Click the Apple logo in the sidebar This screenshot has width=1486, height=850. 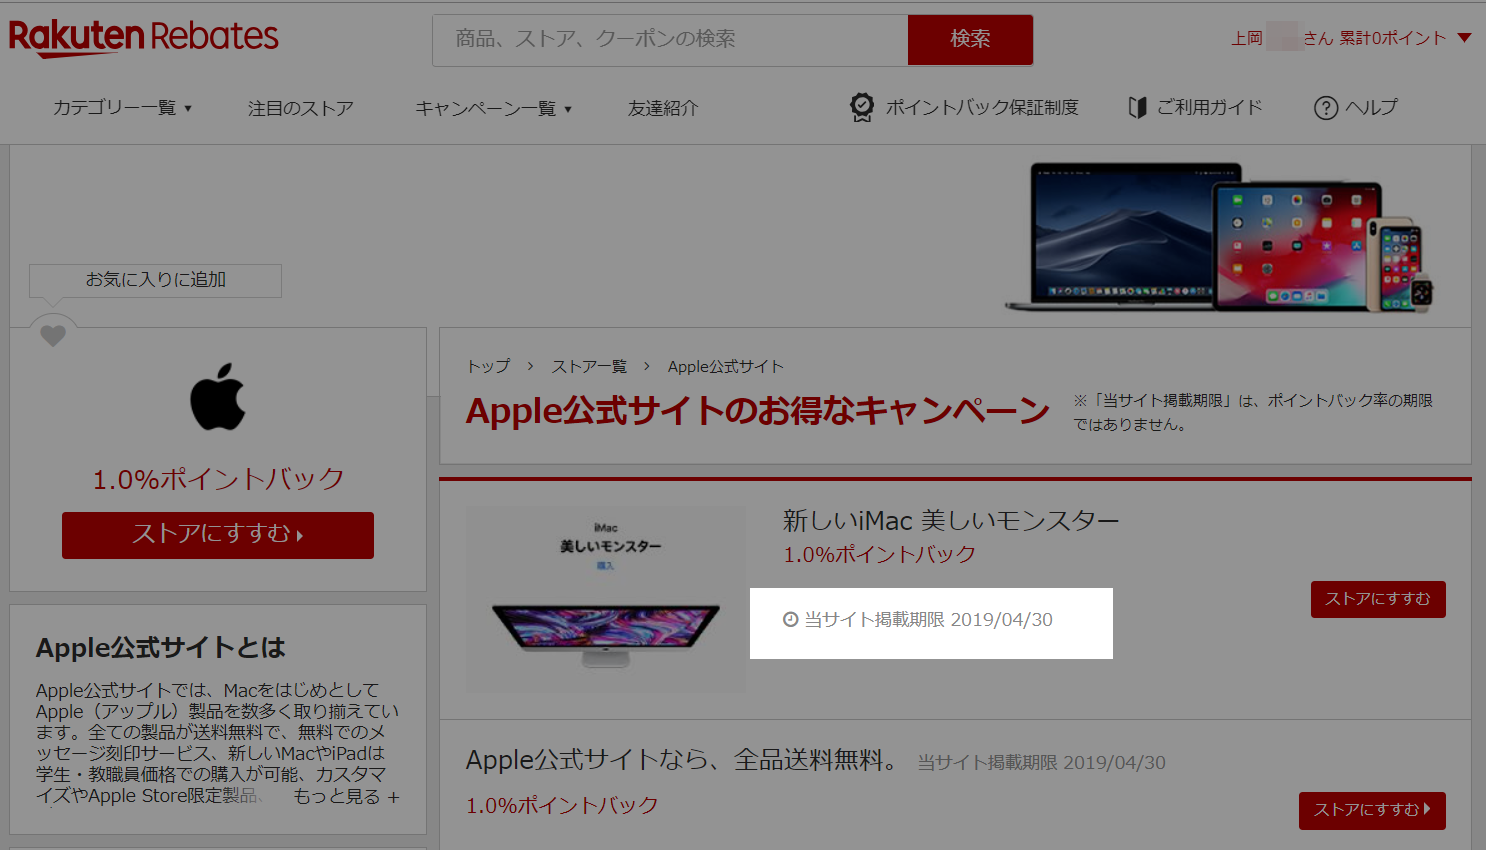(218, 397)
